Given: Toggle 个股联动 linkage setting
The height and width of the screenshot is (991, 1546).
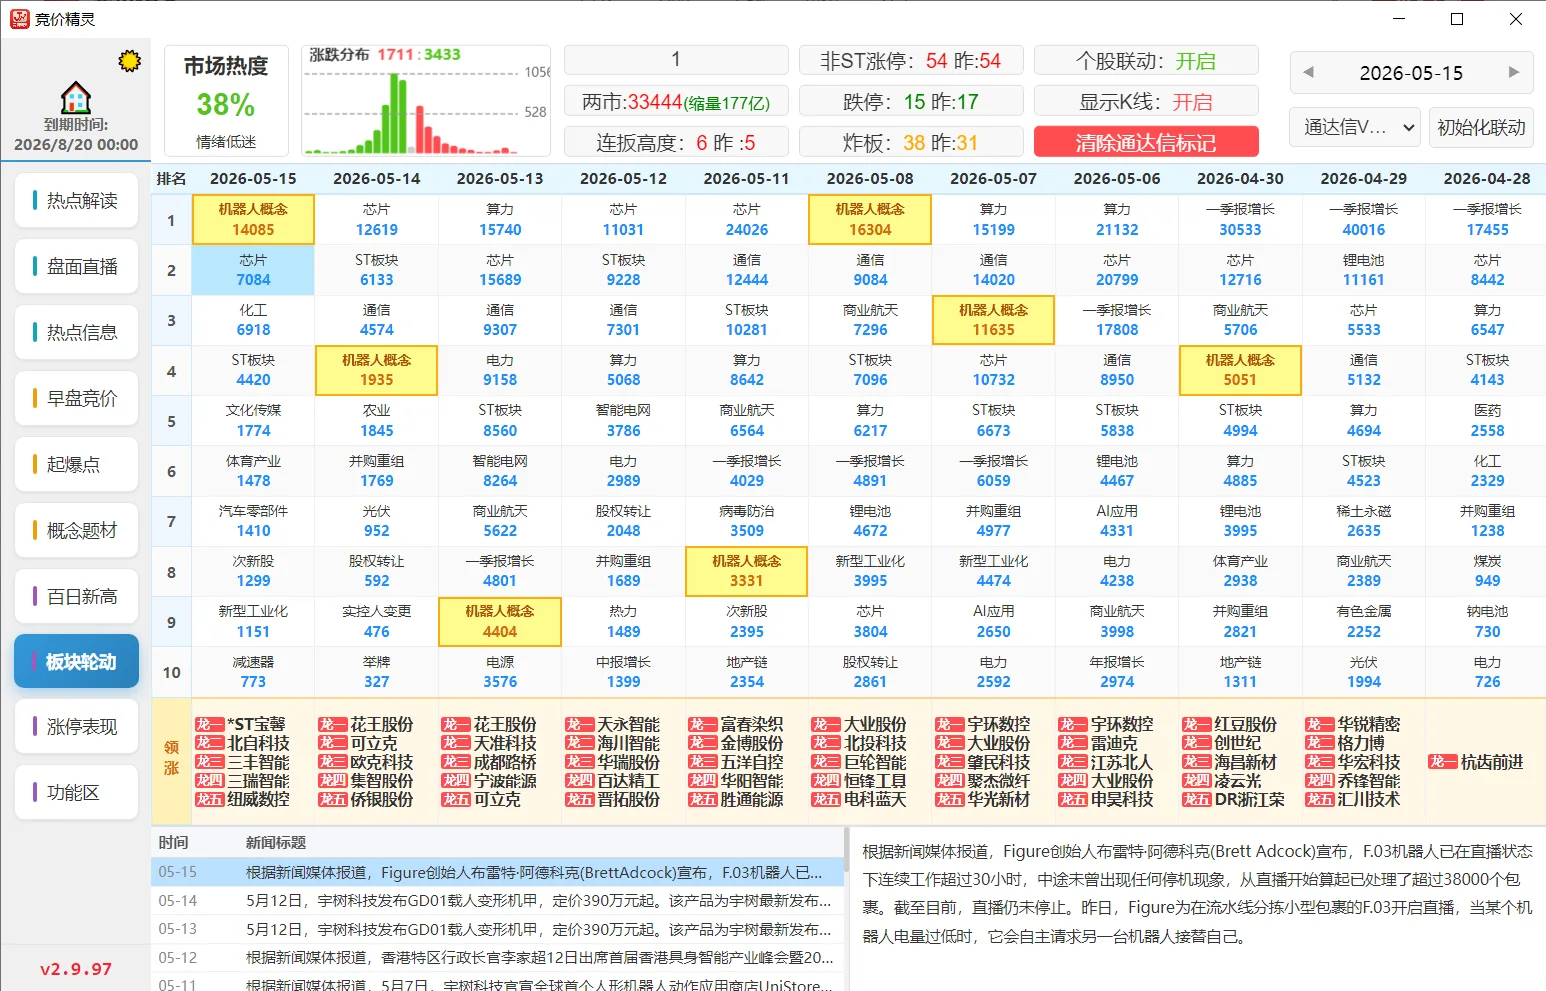Looking at the screenshot, I should [x=1146, y=61].
